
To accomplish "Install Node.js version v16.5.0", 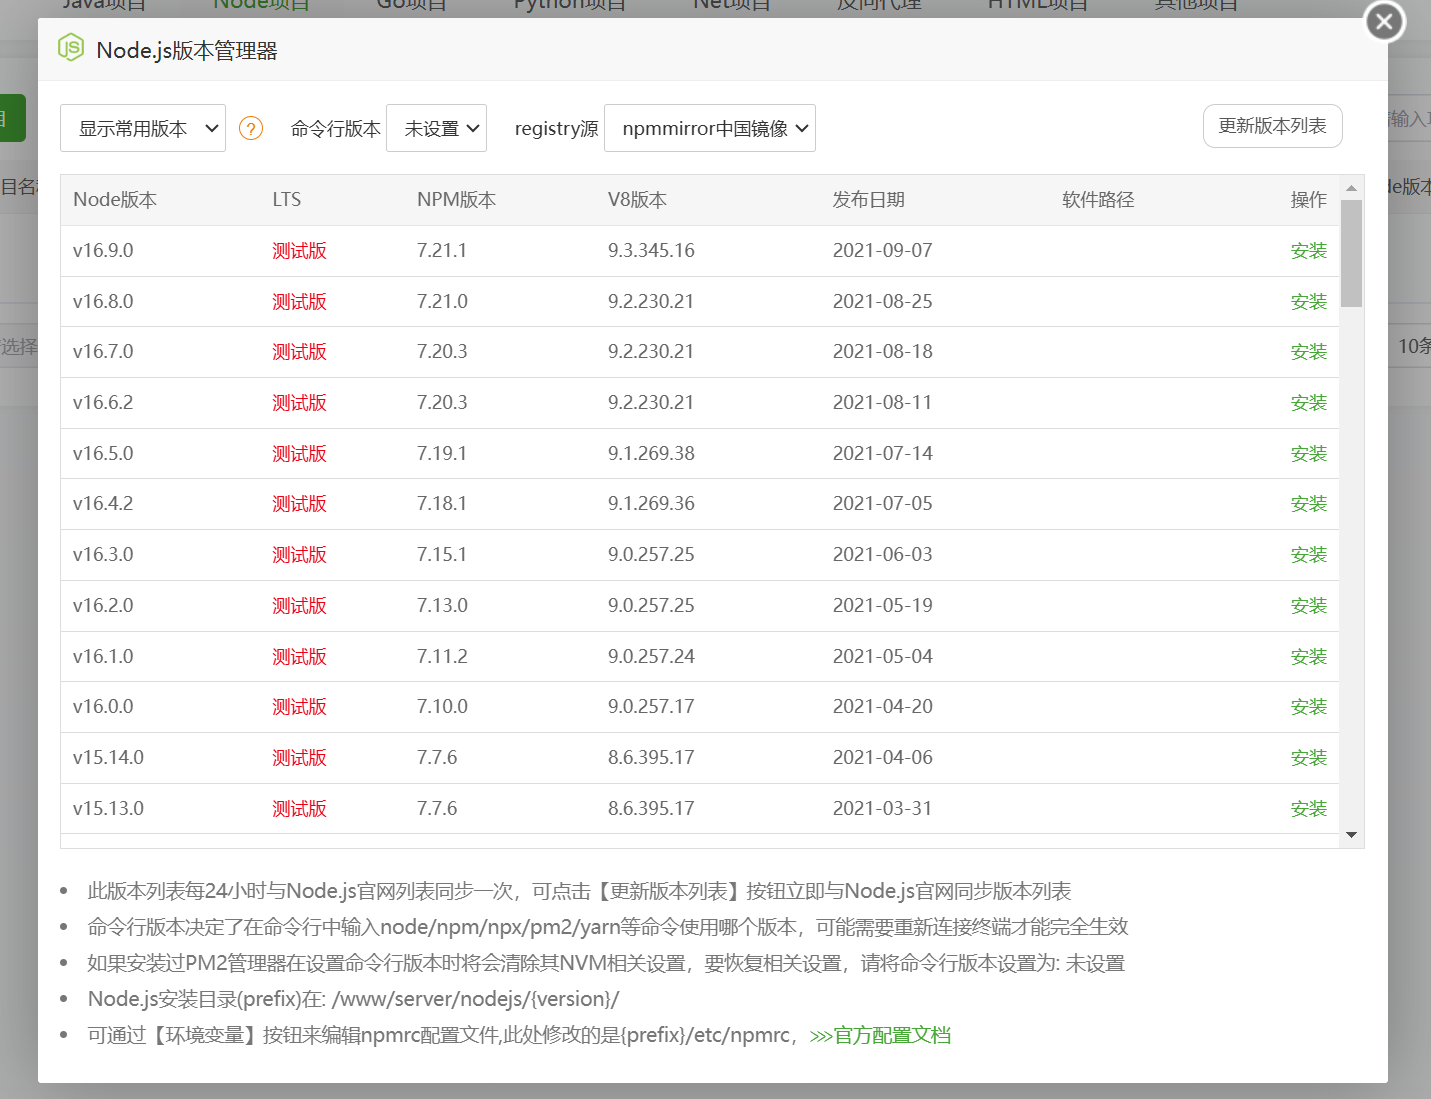I will coord(1308,452).
